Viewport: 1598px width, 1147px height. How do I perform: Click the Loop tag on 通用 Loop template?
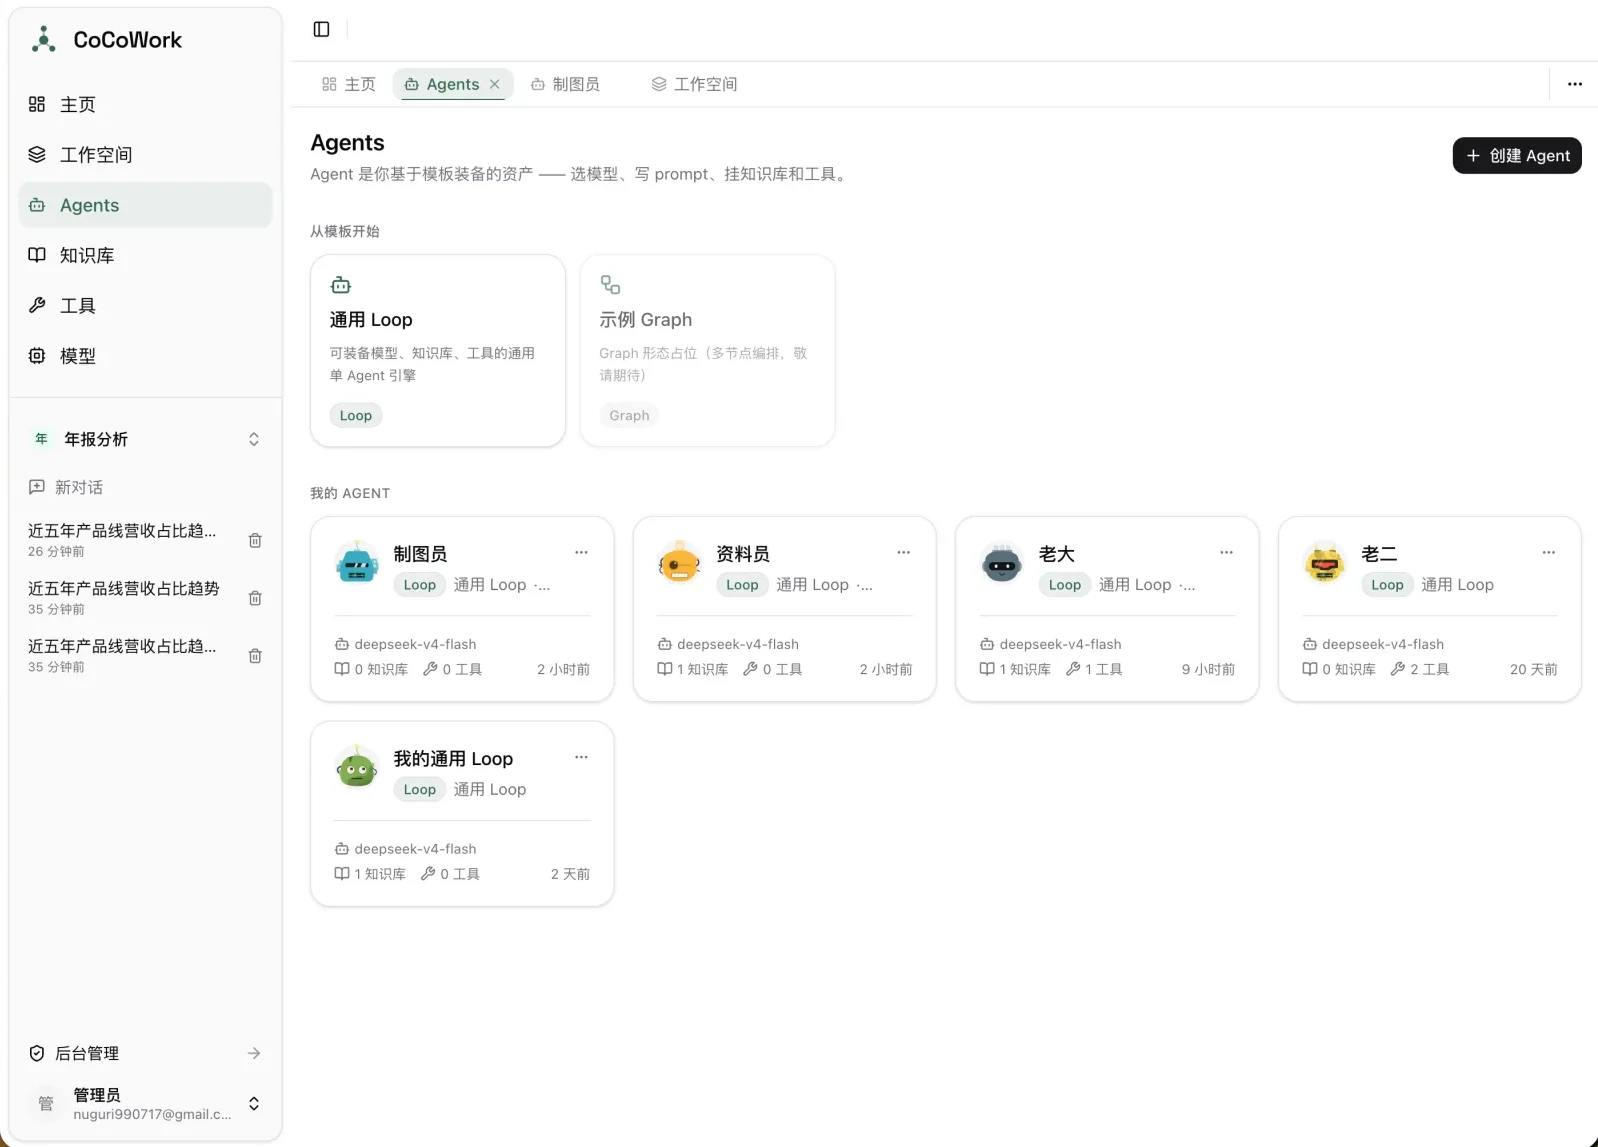[x=355, y=415]
